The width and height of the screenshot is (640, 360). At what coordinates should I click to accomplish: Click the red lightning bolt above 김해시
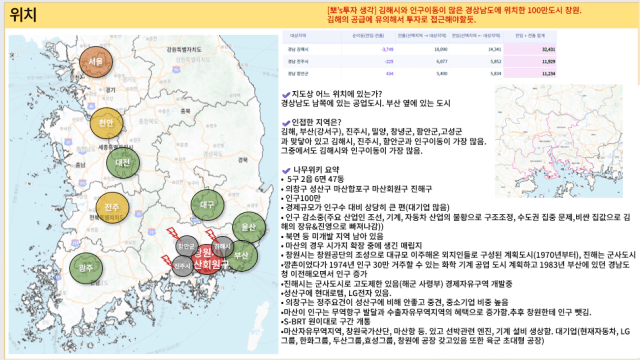pos(211,236)
